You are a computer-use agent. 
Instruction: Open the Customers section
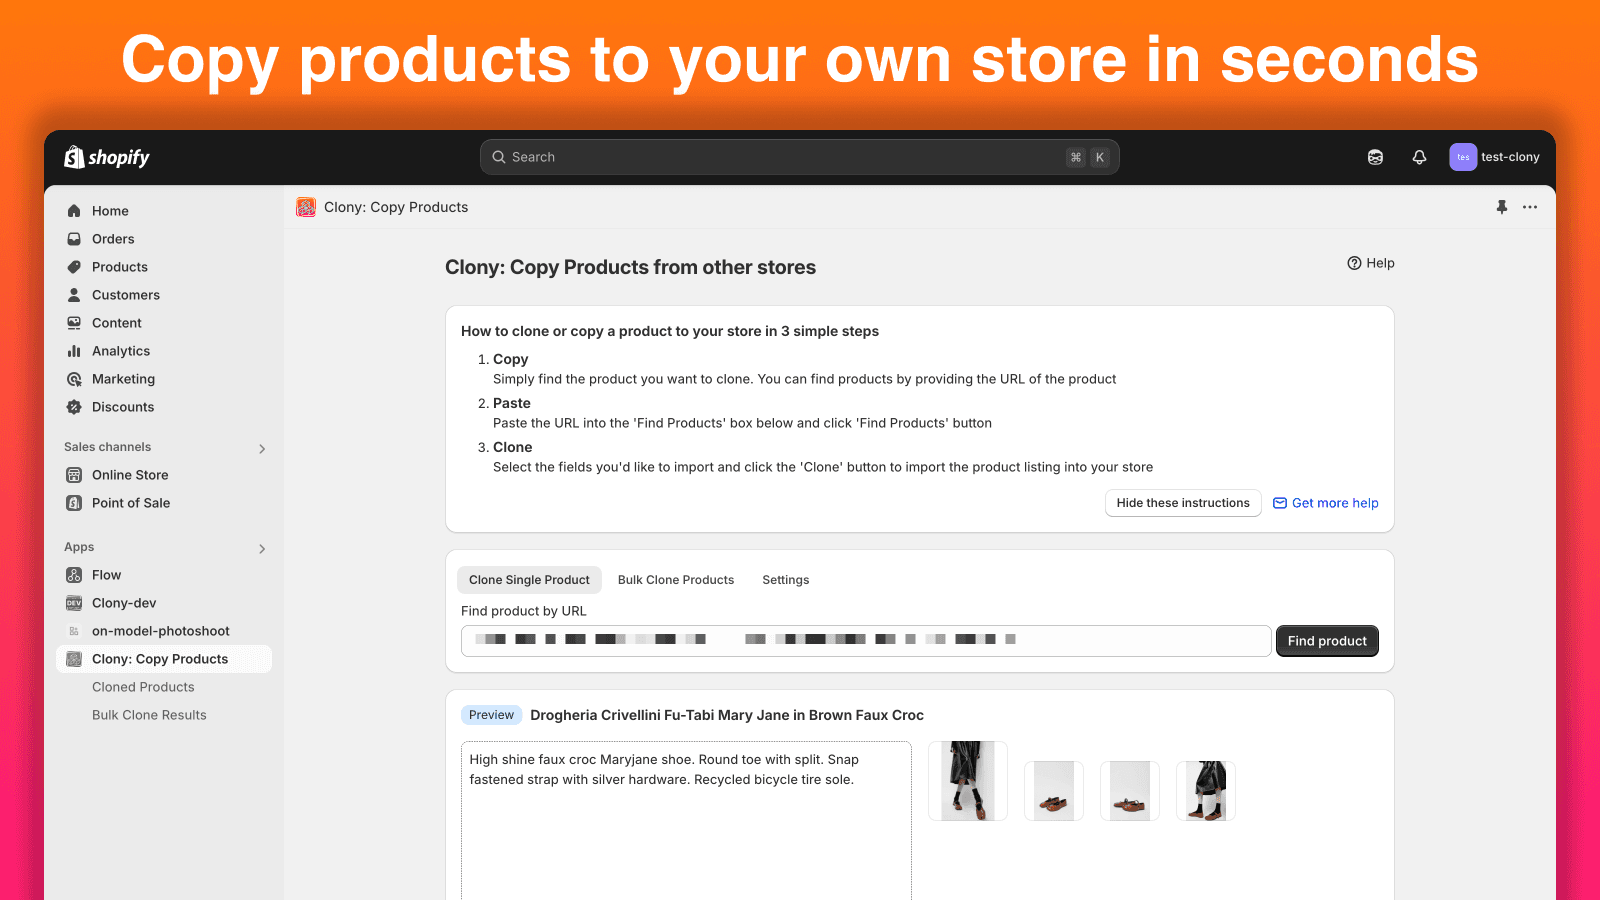click(125, 294)
